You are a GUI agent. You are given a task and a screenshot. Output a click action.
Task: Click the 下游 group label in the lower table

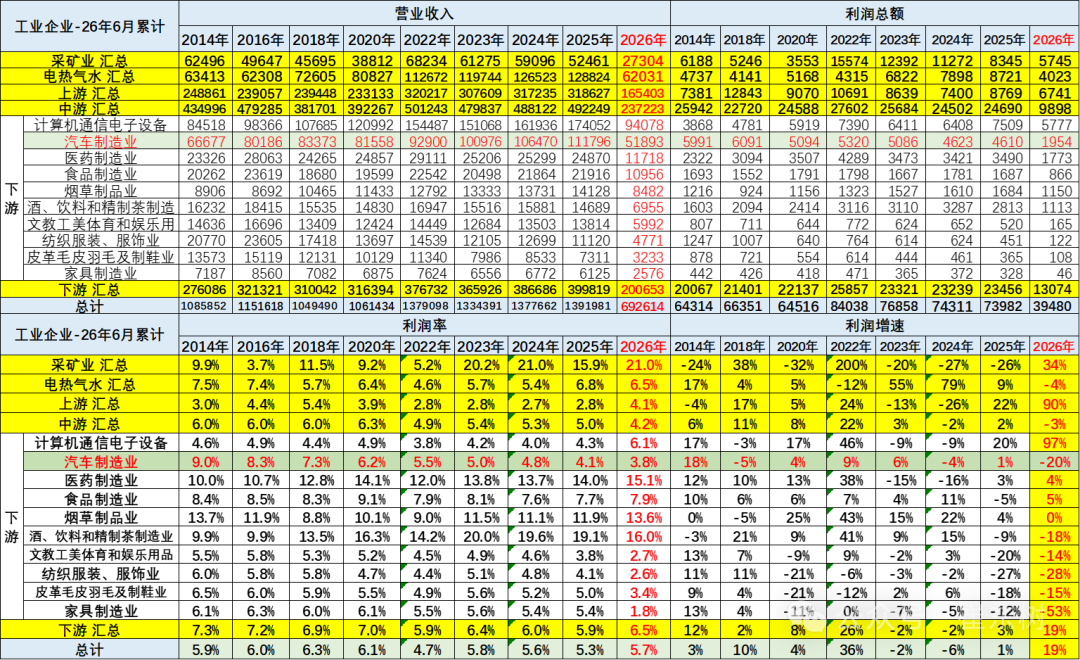click(12, 527)
